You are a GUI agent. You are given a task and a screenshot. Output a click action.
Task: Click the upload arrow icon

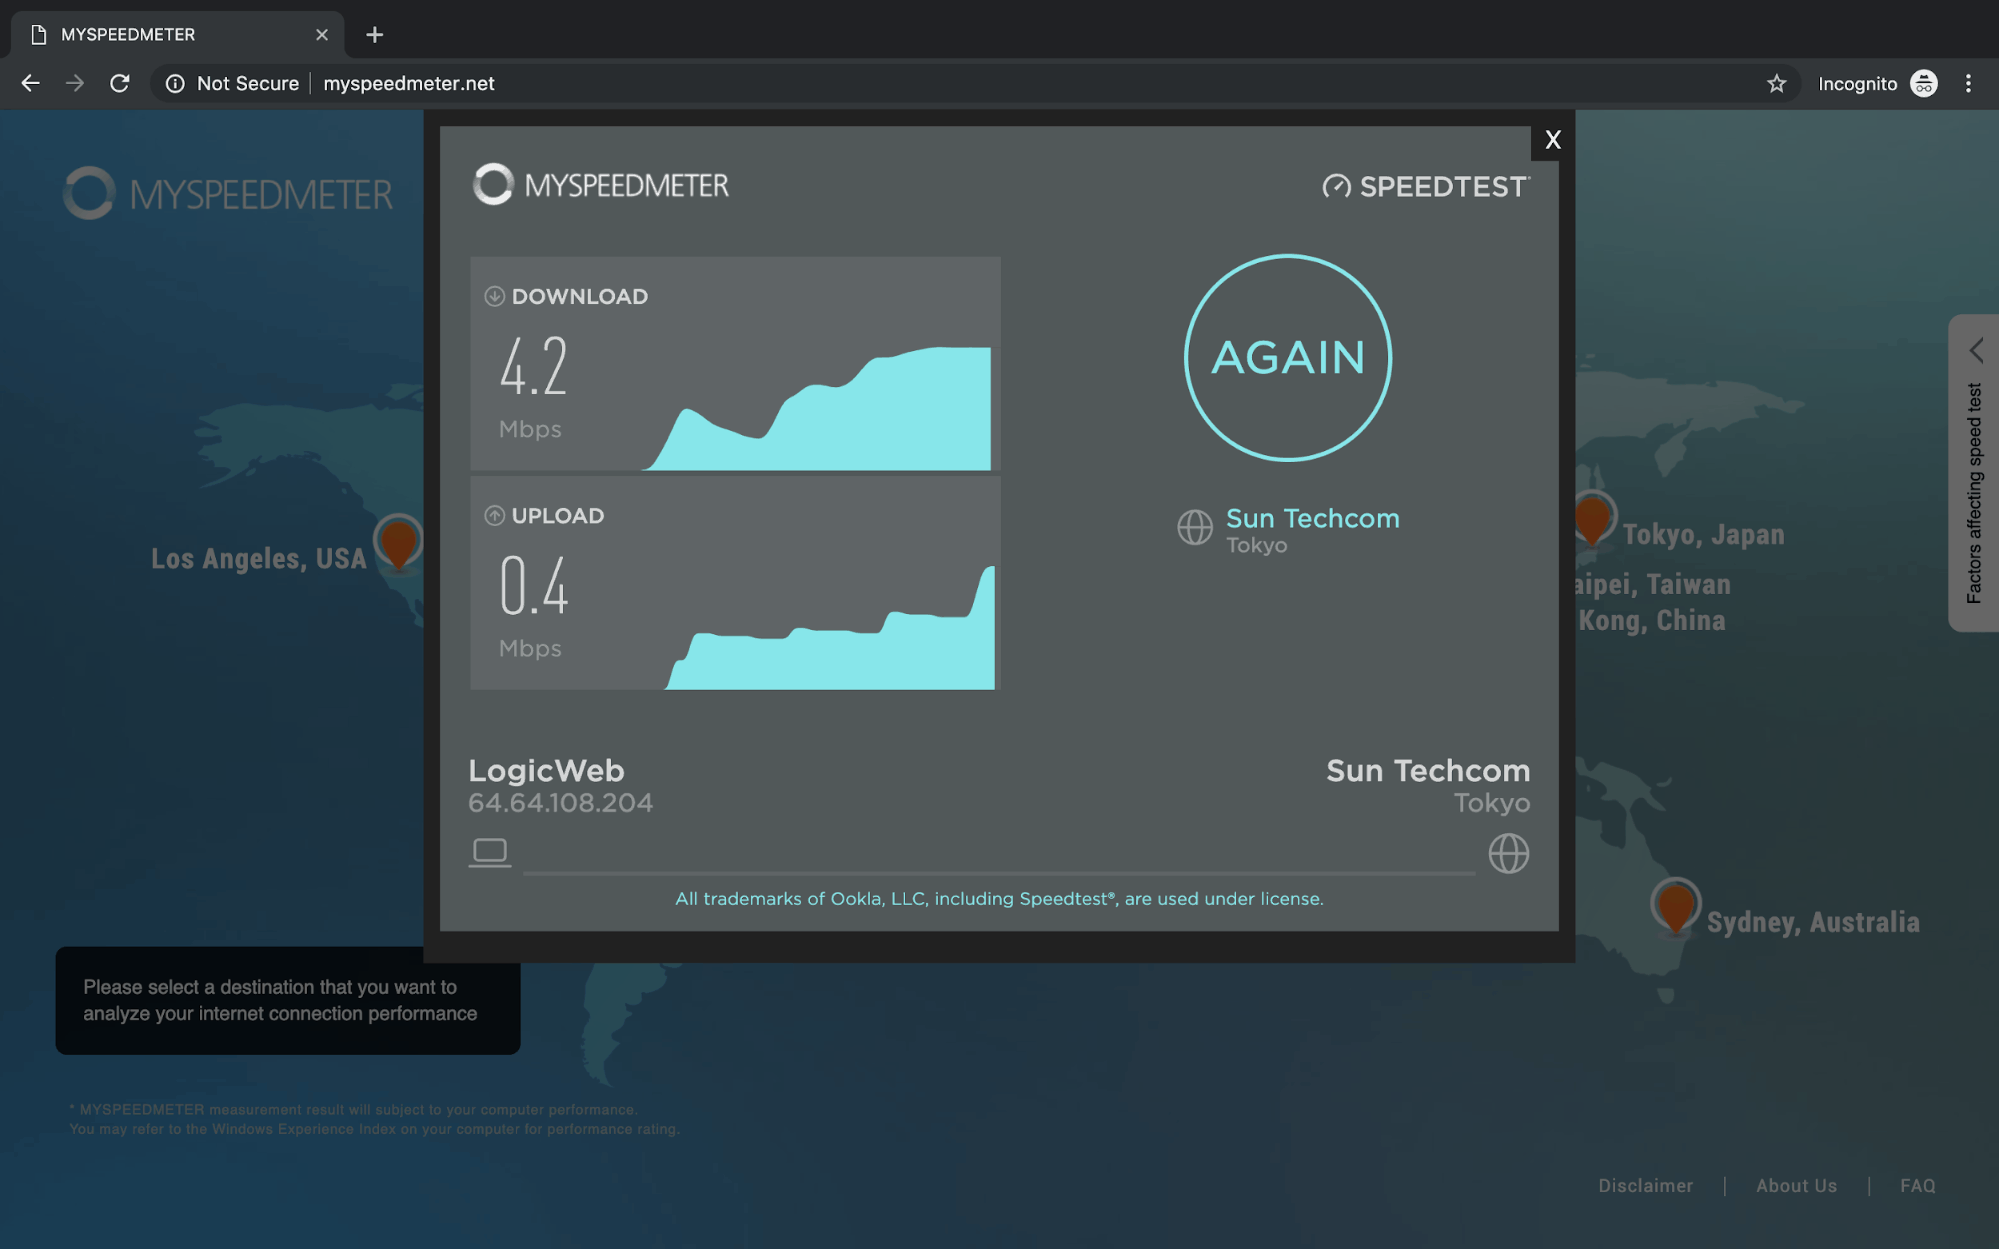pos(494,516)
